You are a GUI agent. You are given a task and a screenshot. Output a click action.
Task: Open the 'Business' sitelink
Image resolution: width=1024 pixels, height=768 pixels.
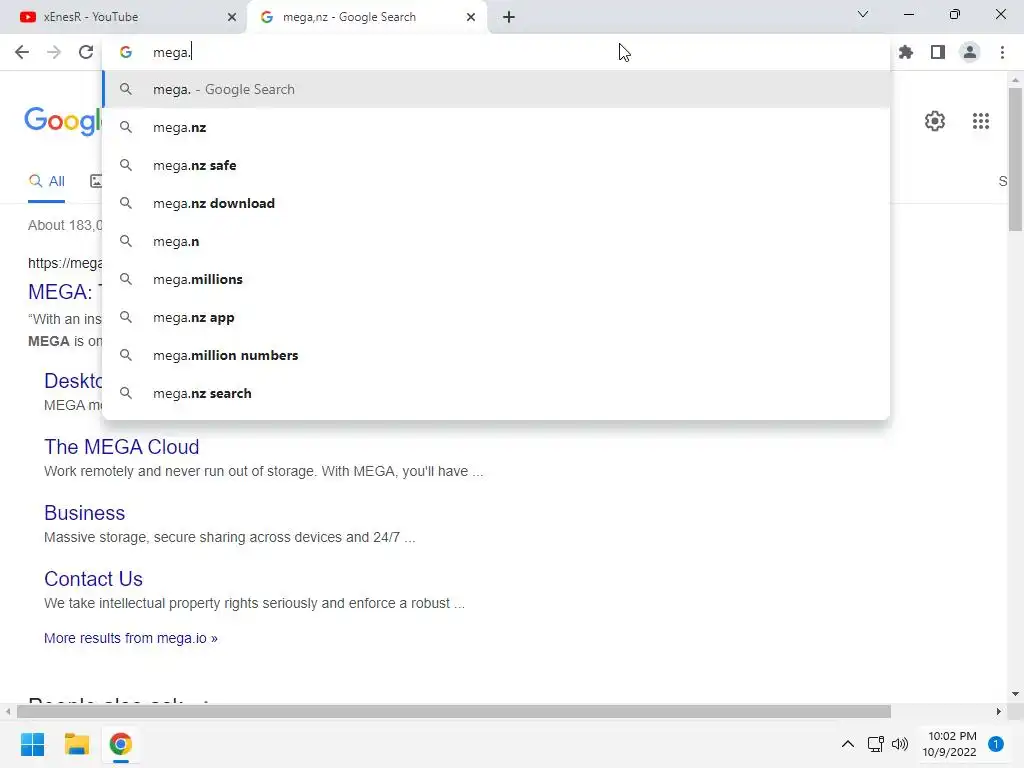point(84,513)
